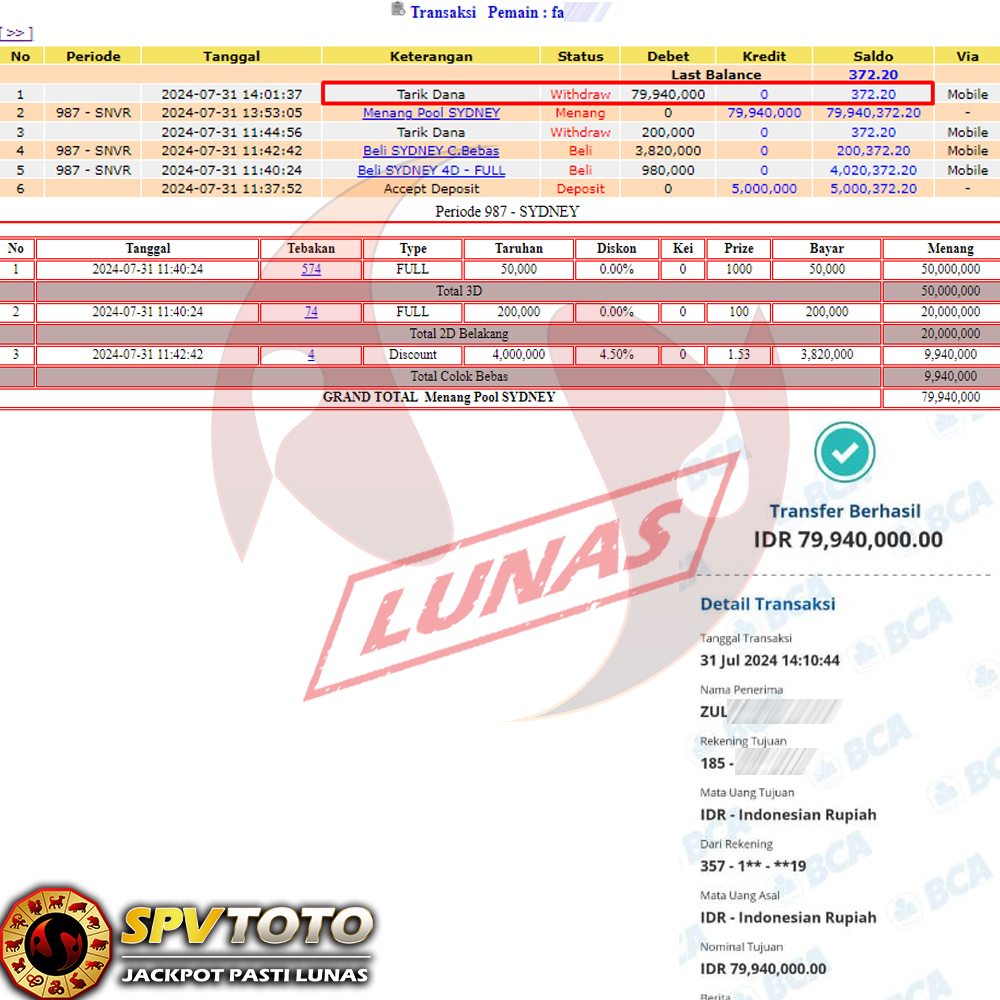This screenshot has width=1000, height=1000.
Task: Click the 74 tebakan link
Action: [311, 312]
